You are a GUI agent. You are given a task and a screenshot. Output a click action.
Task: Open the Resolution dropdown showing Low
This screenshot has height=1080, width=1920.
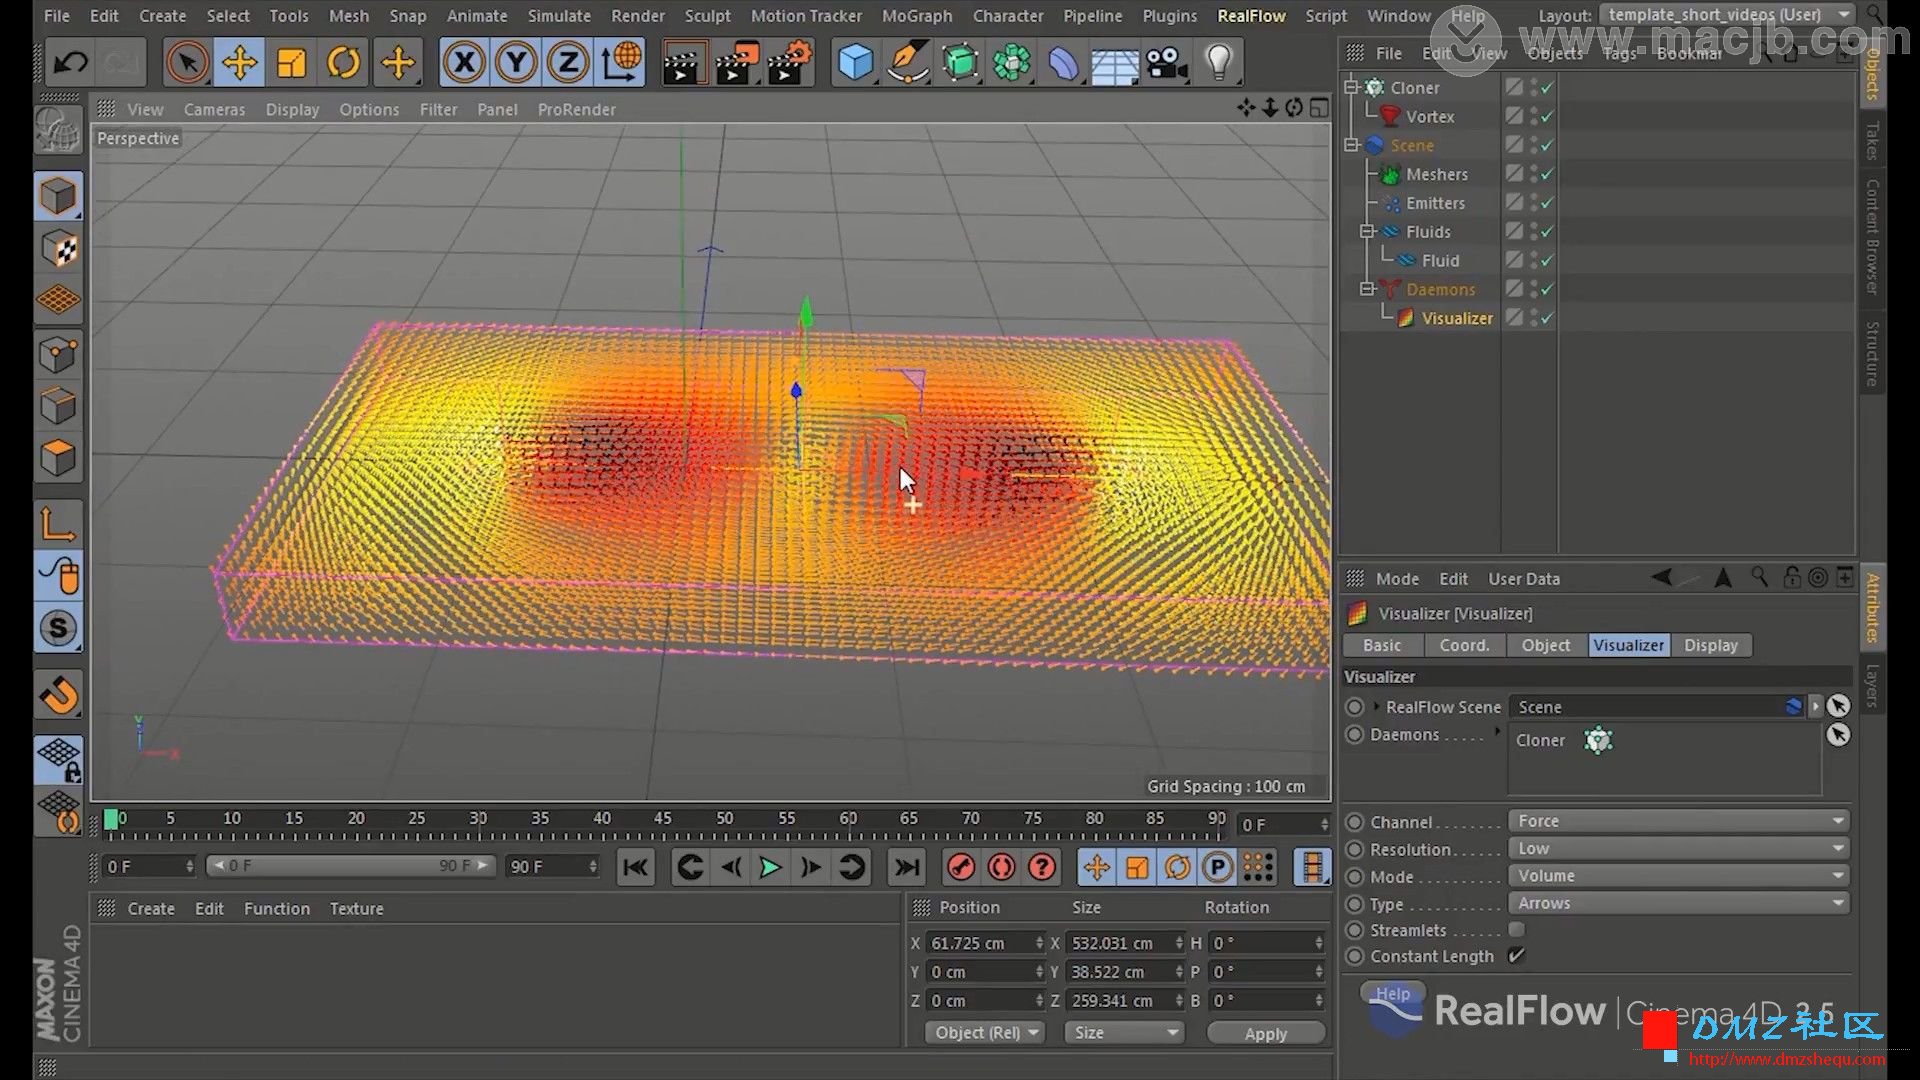click(x=1679, y=848)
